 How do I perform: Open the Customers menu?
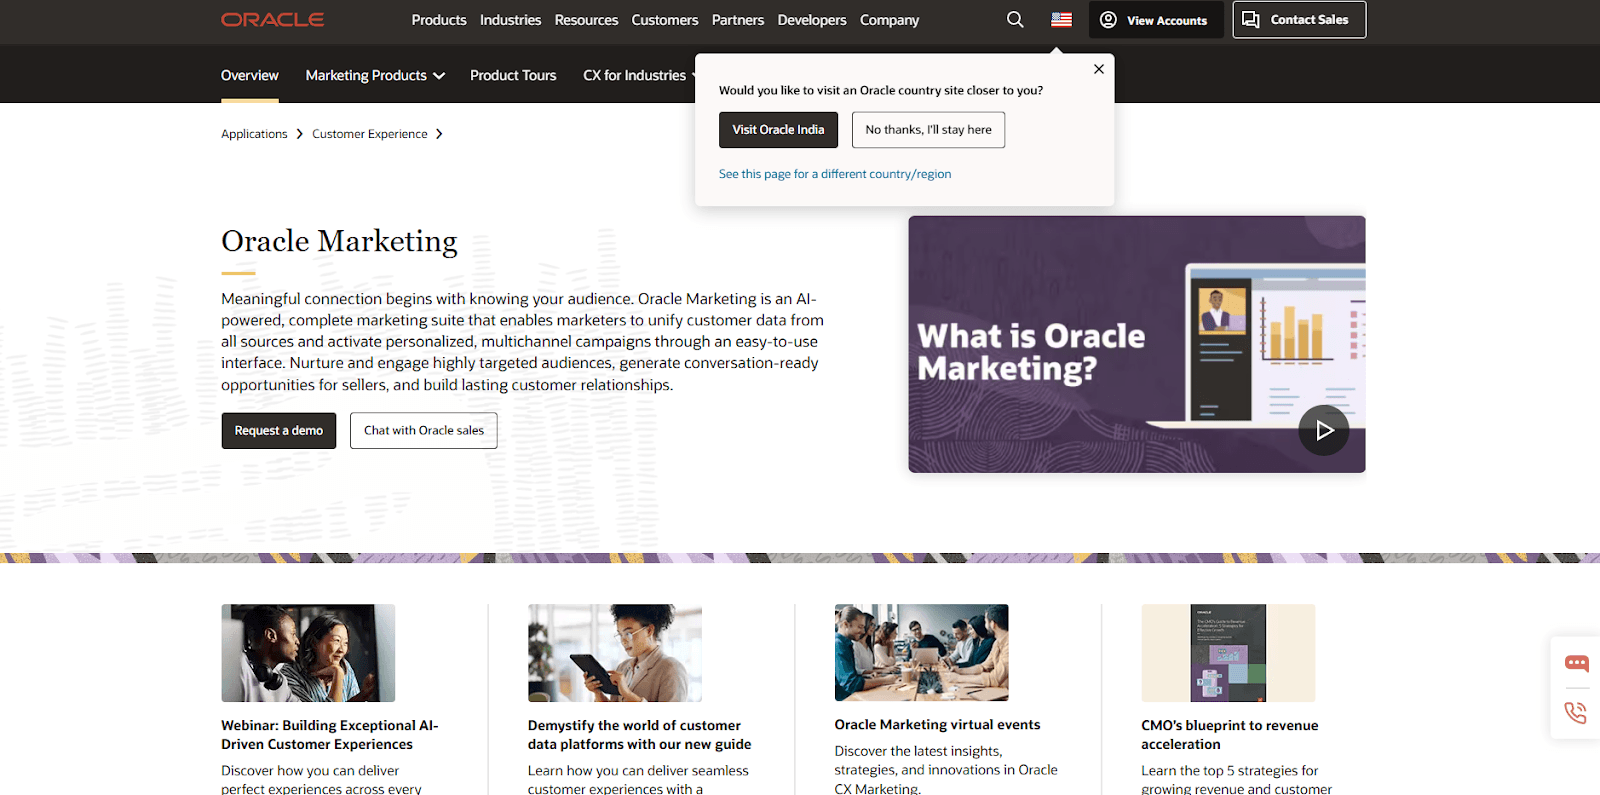[665, 20]
